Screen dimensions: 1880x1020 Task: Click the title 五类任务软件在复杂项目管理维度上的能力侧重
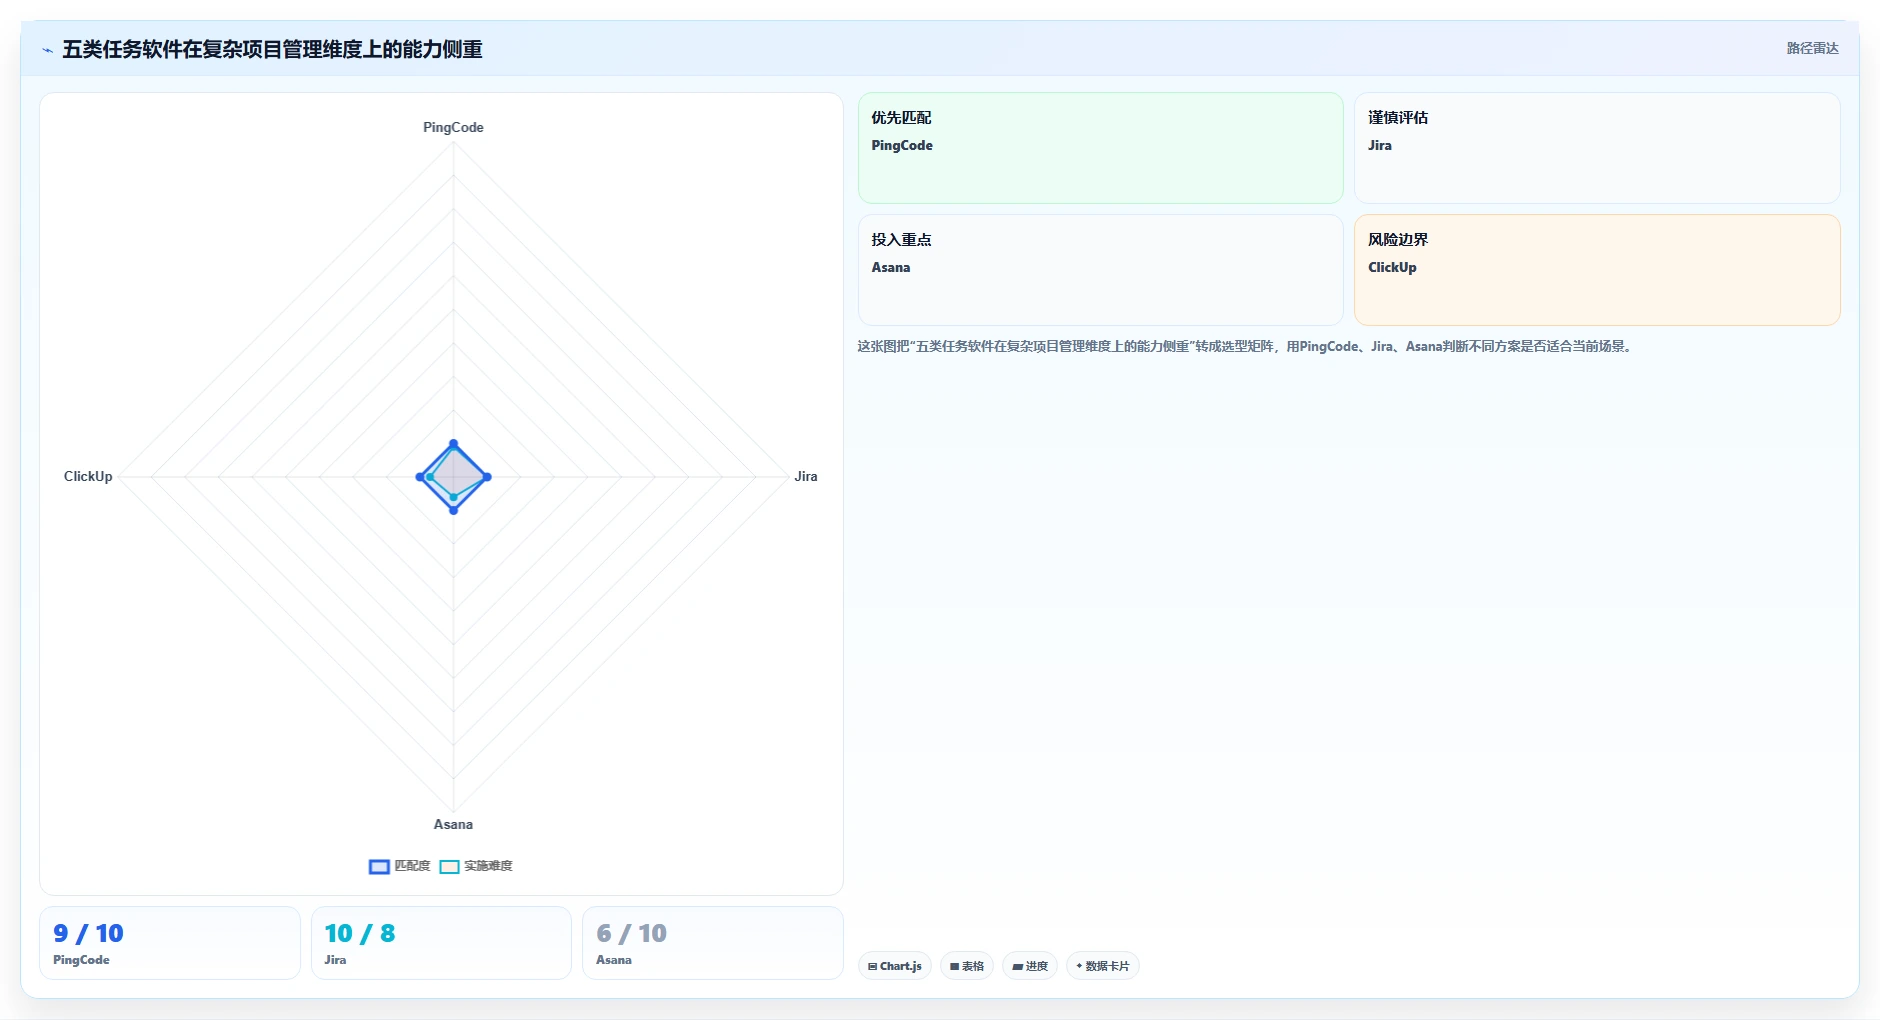(272, 49)
